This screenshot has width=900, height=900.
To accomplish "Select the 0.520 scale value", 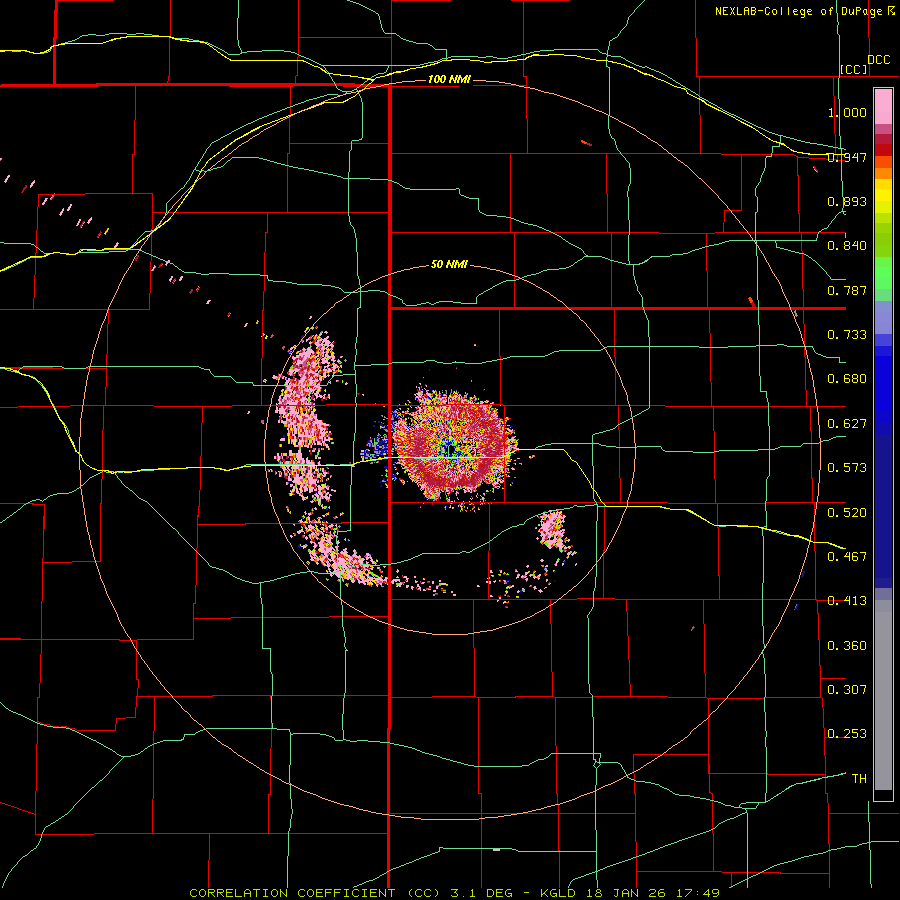I will [847, 512].
